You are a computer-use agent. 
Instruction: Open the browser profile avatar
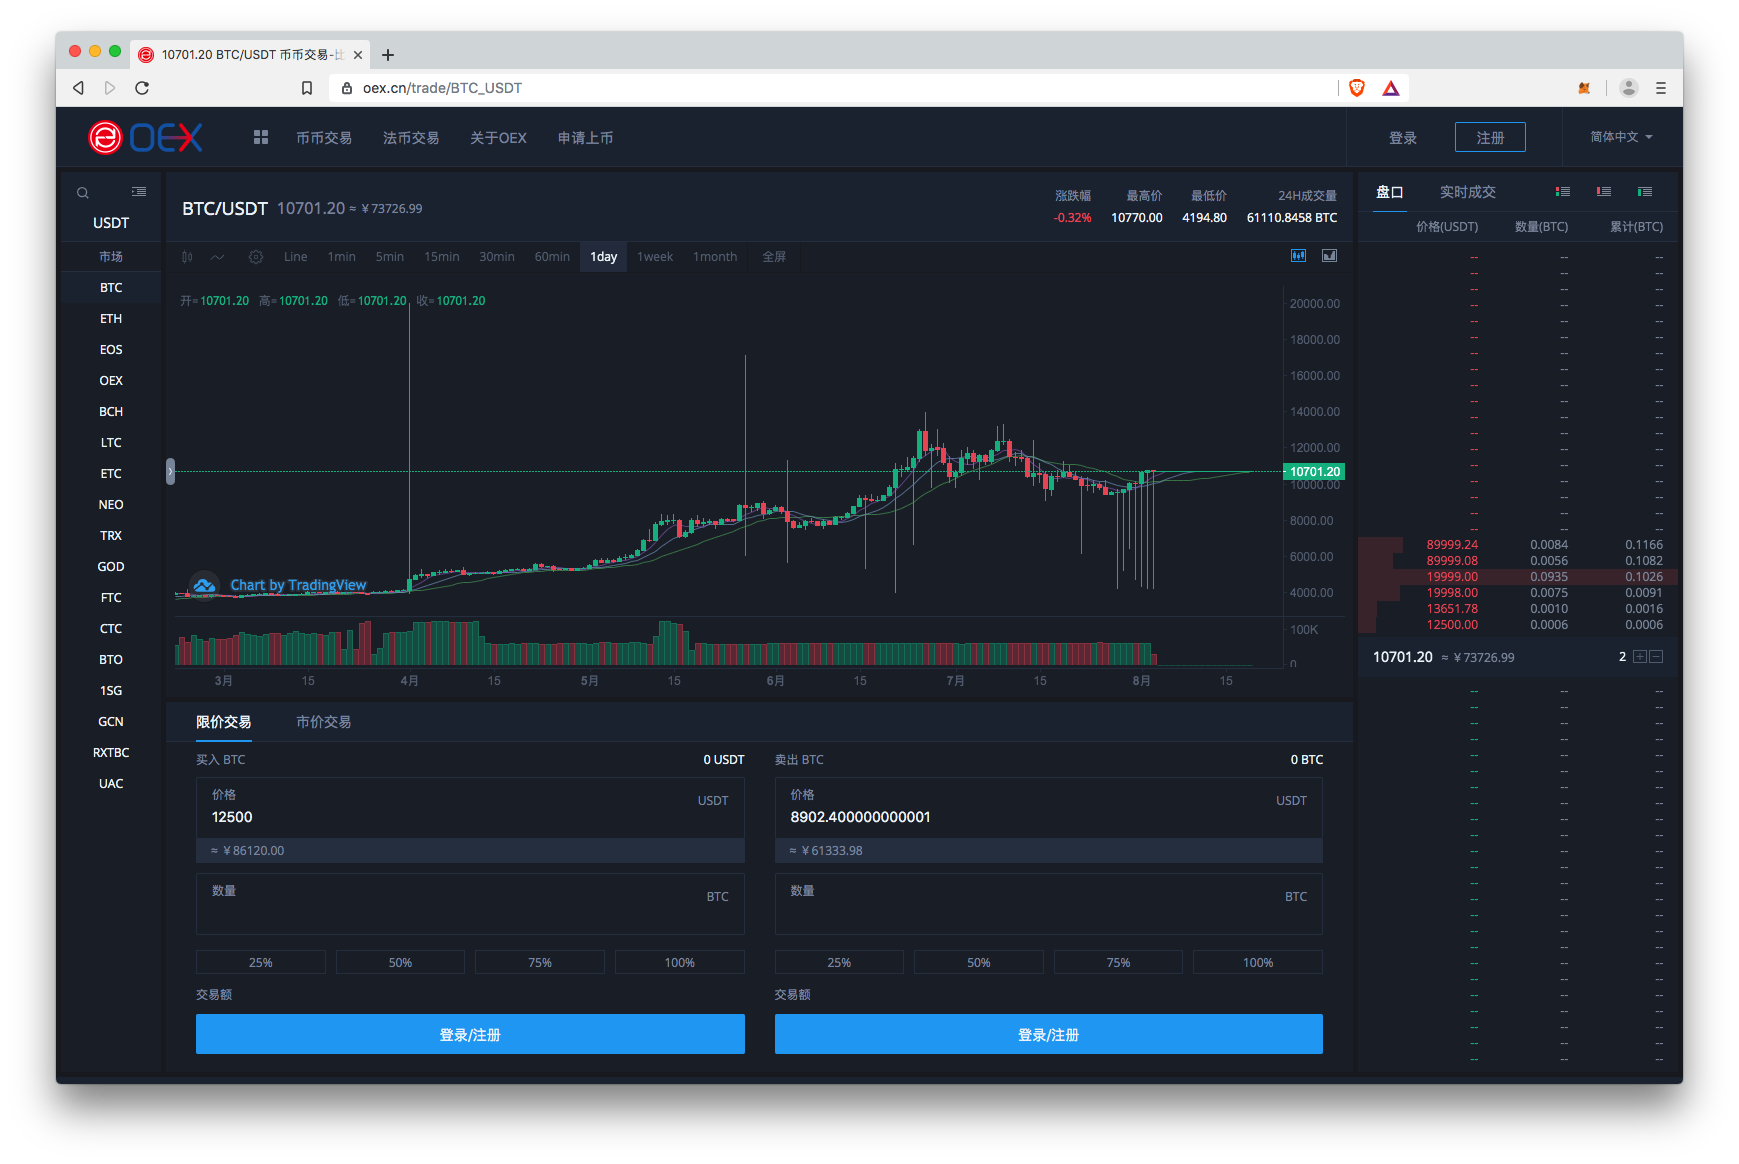click(x=1629, y=88)
